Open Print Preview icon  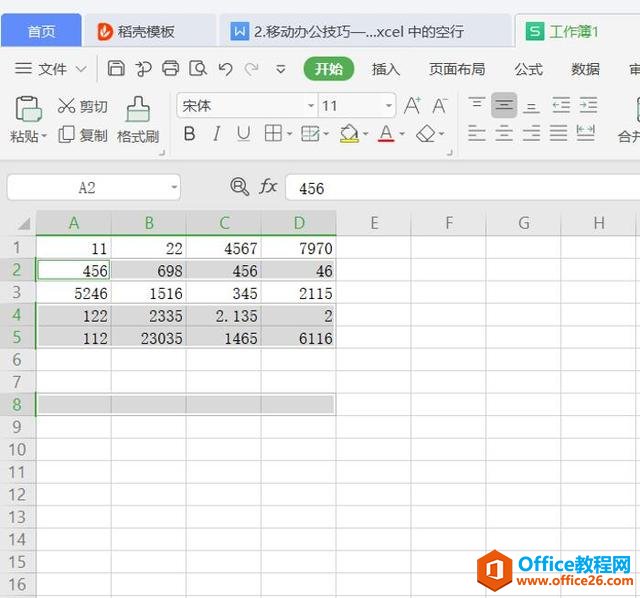198,69
